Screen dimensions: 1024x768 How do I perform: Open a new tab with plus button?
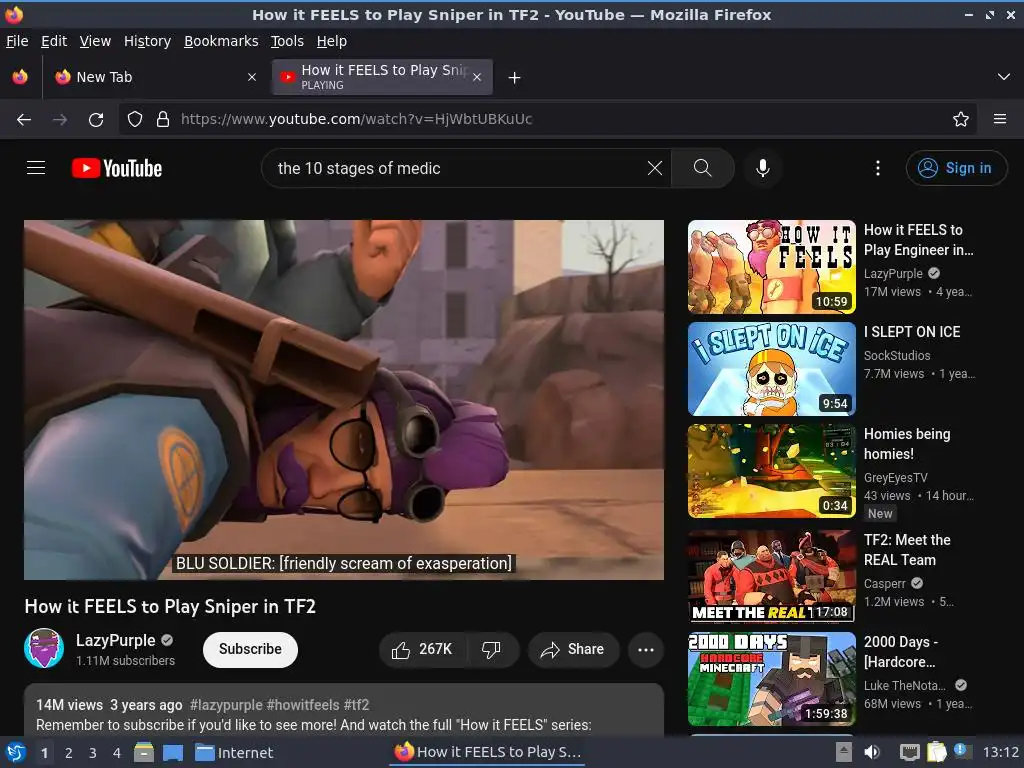[515, 78]
